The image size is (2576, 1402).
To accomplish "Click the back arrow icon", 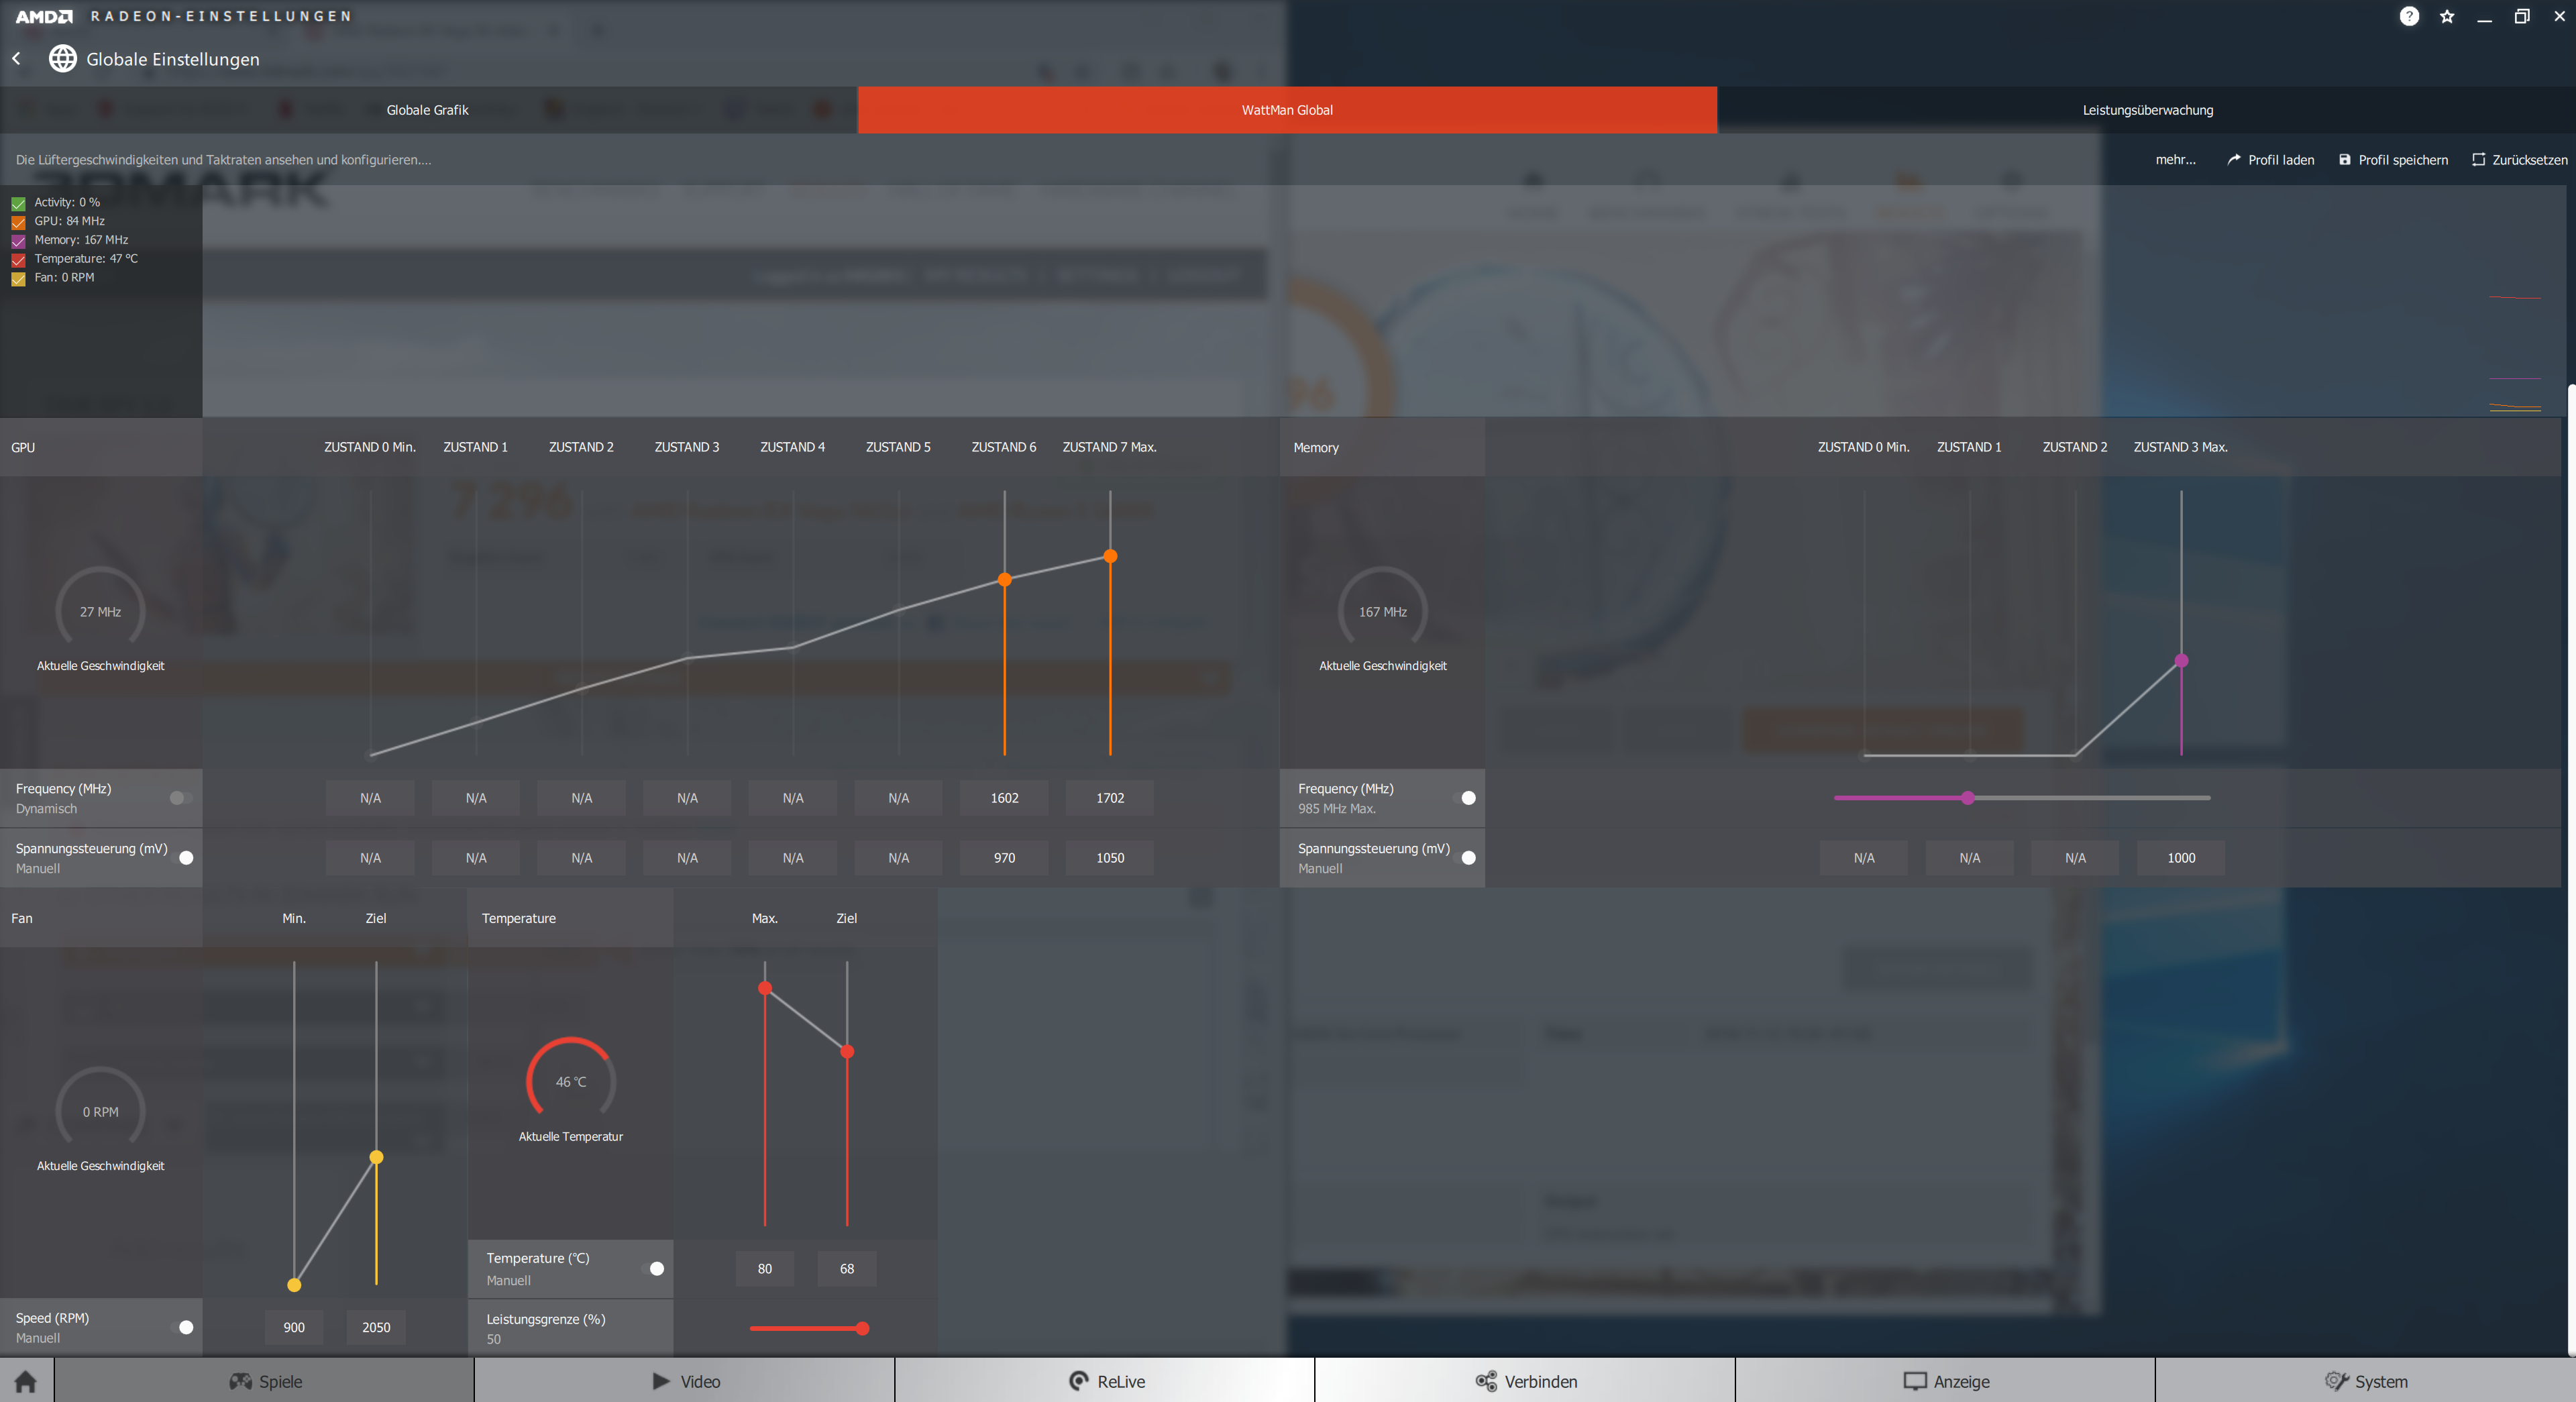I will 17,59.
